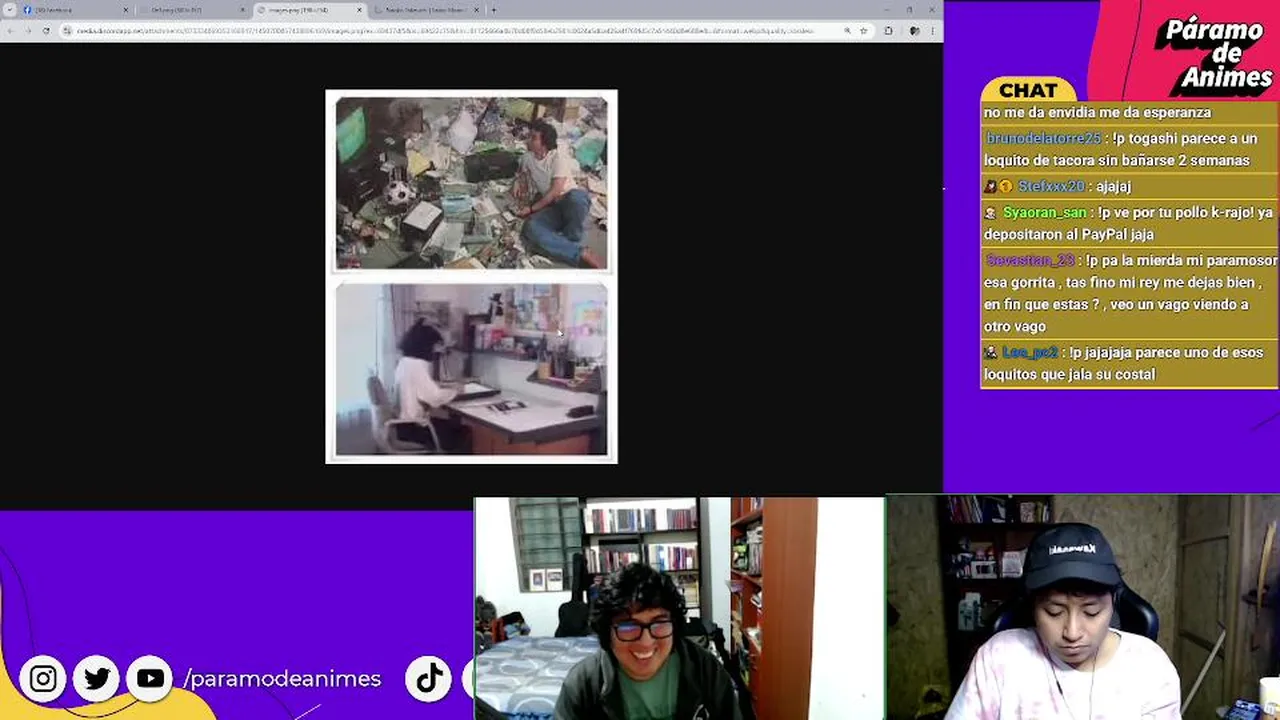The image size is (1280, 720).
Task: Reload the current page
Action: click(46, 31)
